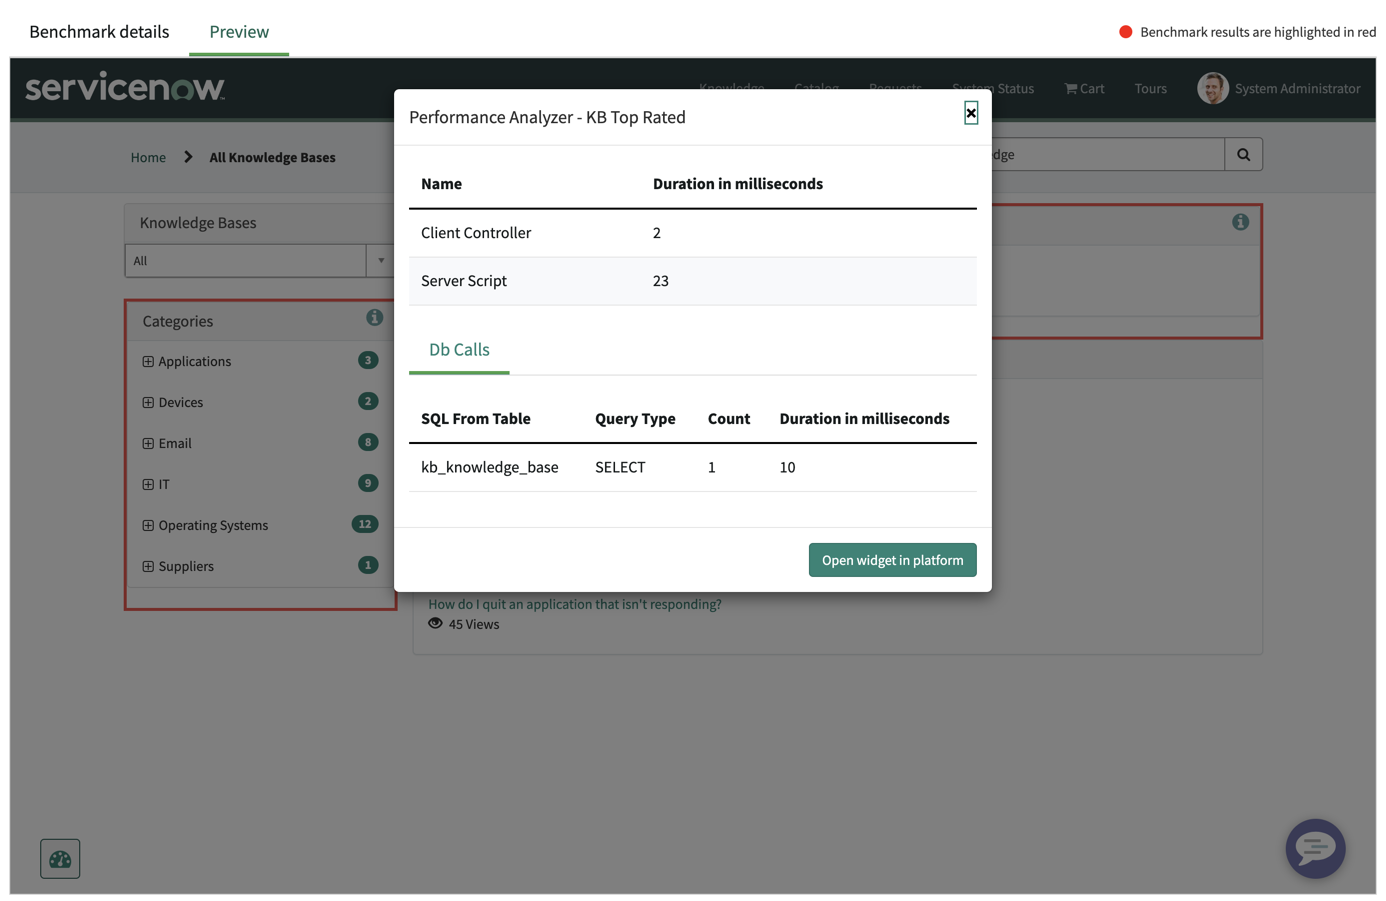Expand the Devices category
The height and width of the screenshot is (901, 1386).
pyautogui.click(x=148, y=402)
